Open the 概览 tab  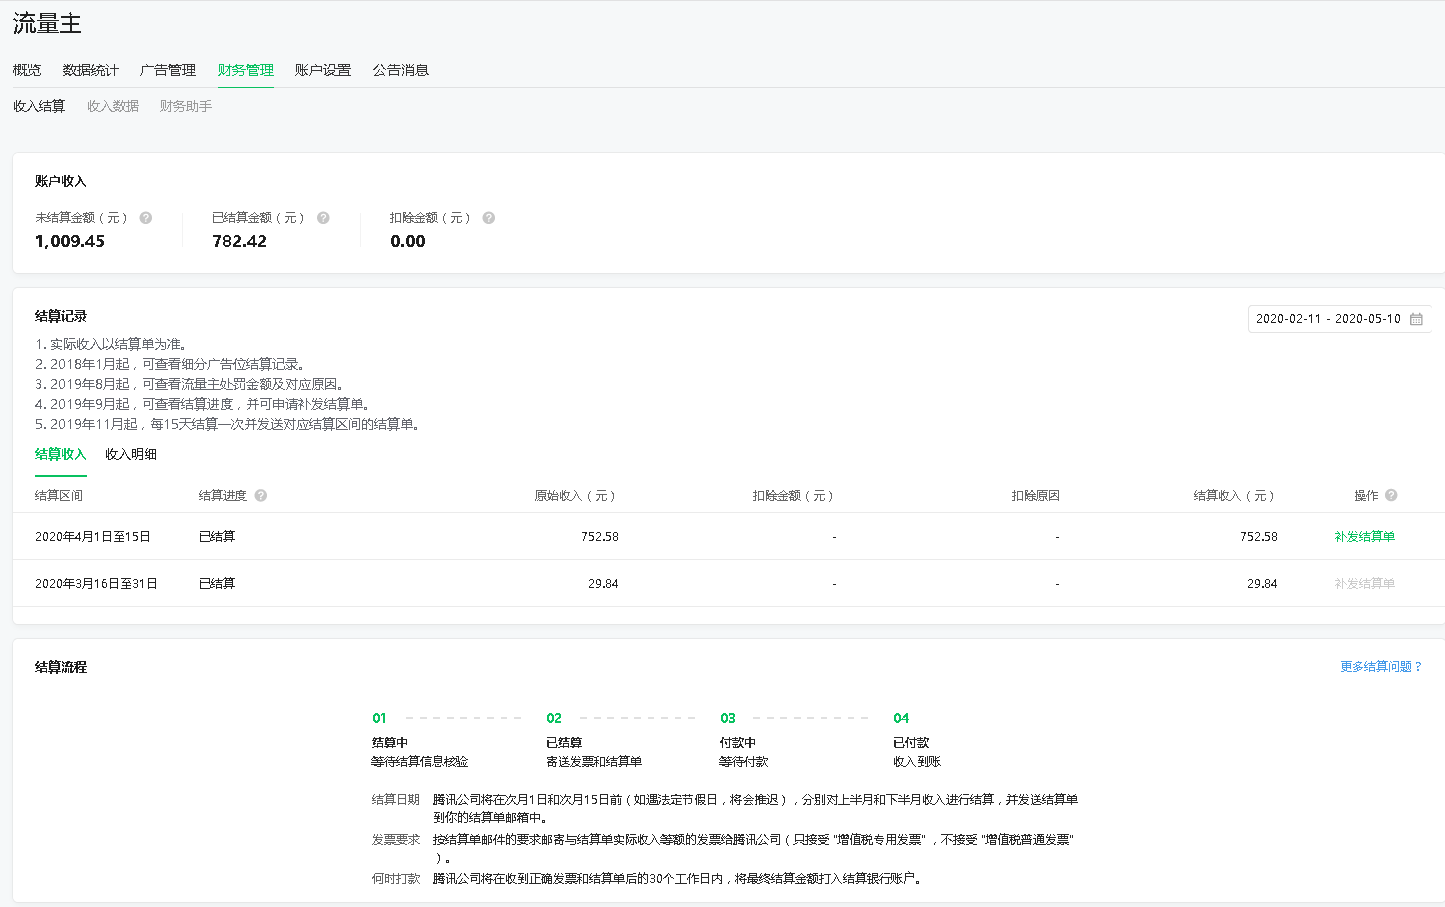pos(27,70)
